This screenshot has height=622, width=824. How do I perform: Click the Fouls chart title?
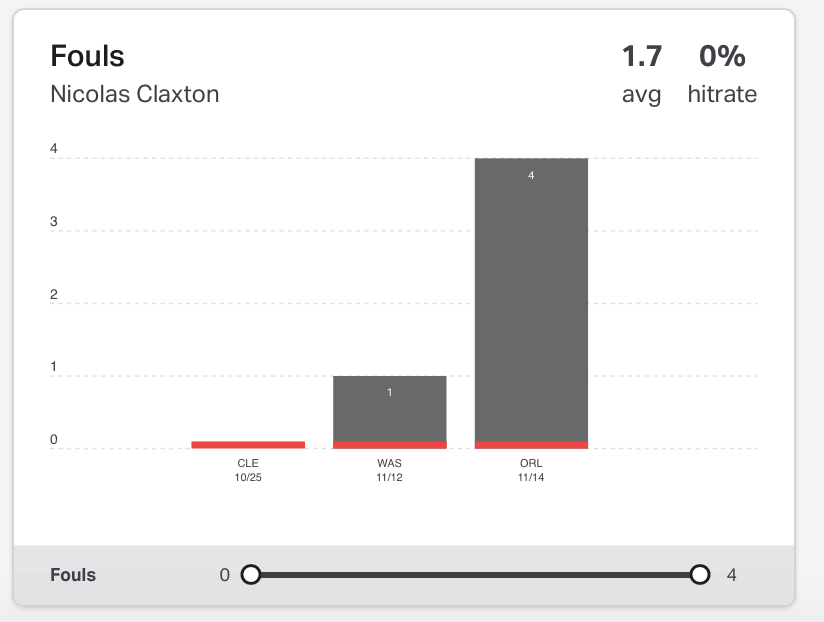pyautogui.click(x=87, y=56)
